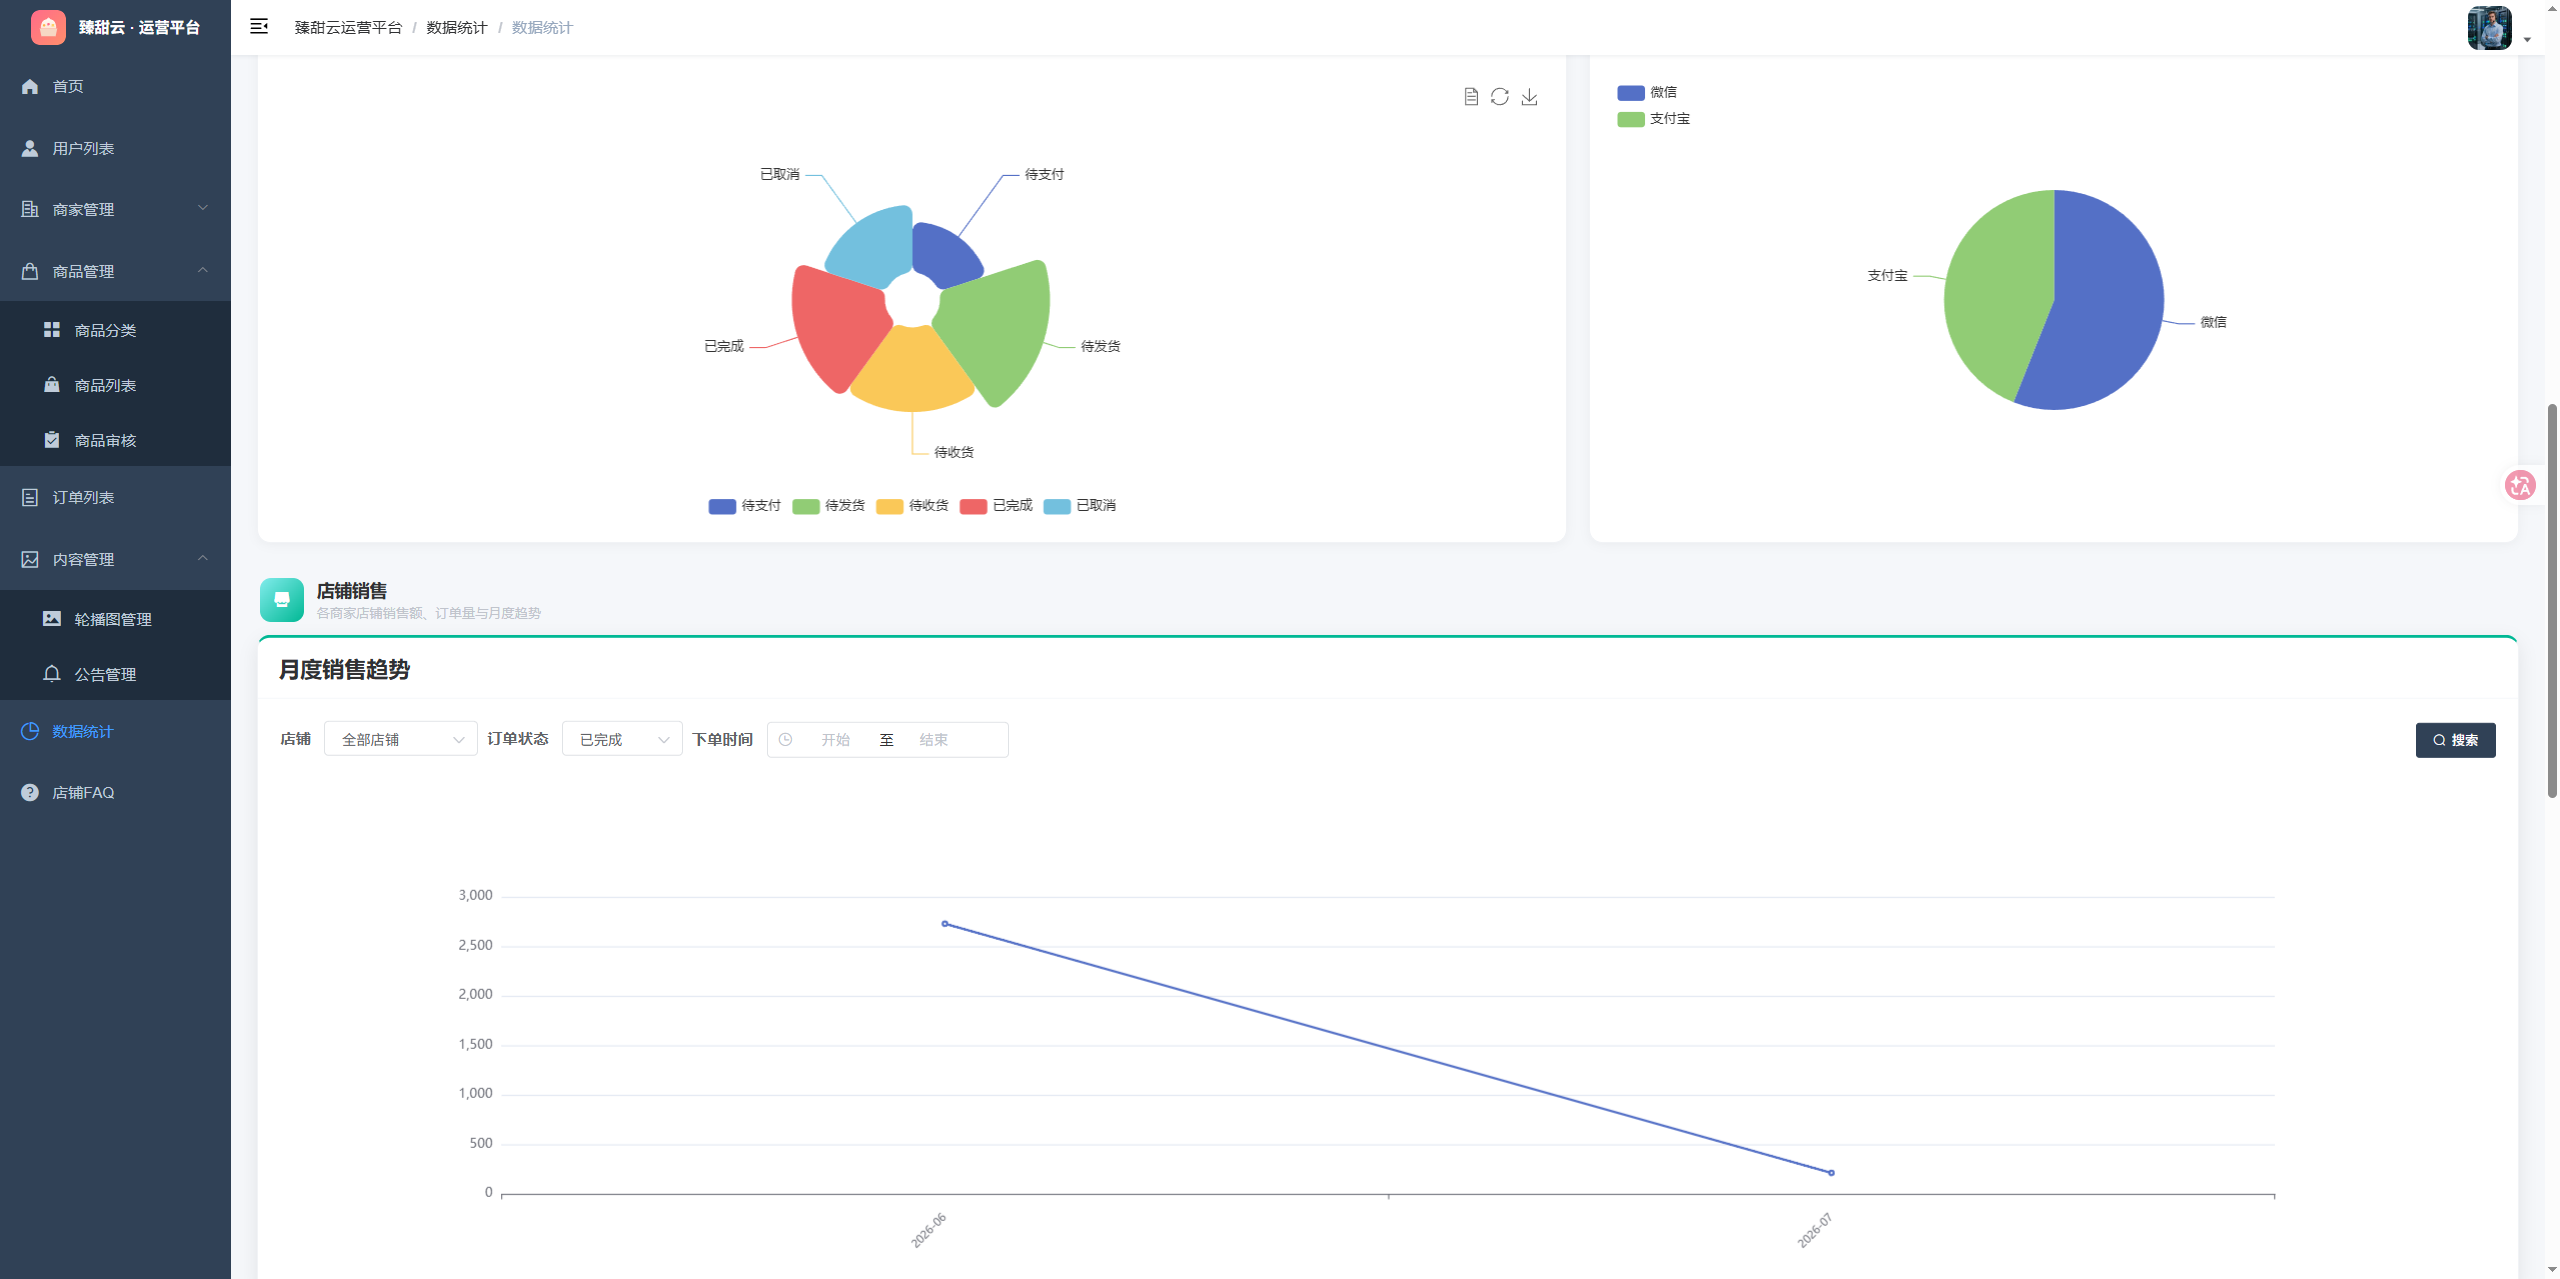The width and height of the screenshot is (2560, 1279).
Task: Open the 已完成 order status dropdown
Action: tap(622, 740)
